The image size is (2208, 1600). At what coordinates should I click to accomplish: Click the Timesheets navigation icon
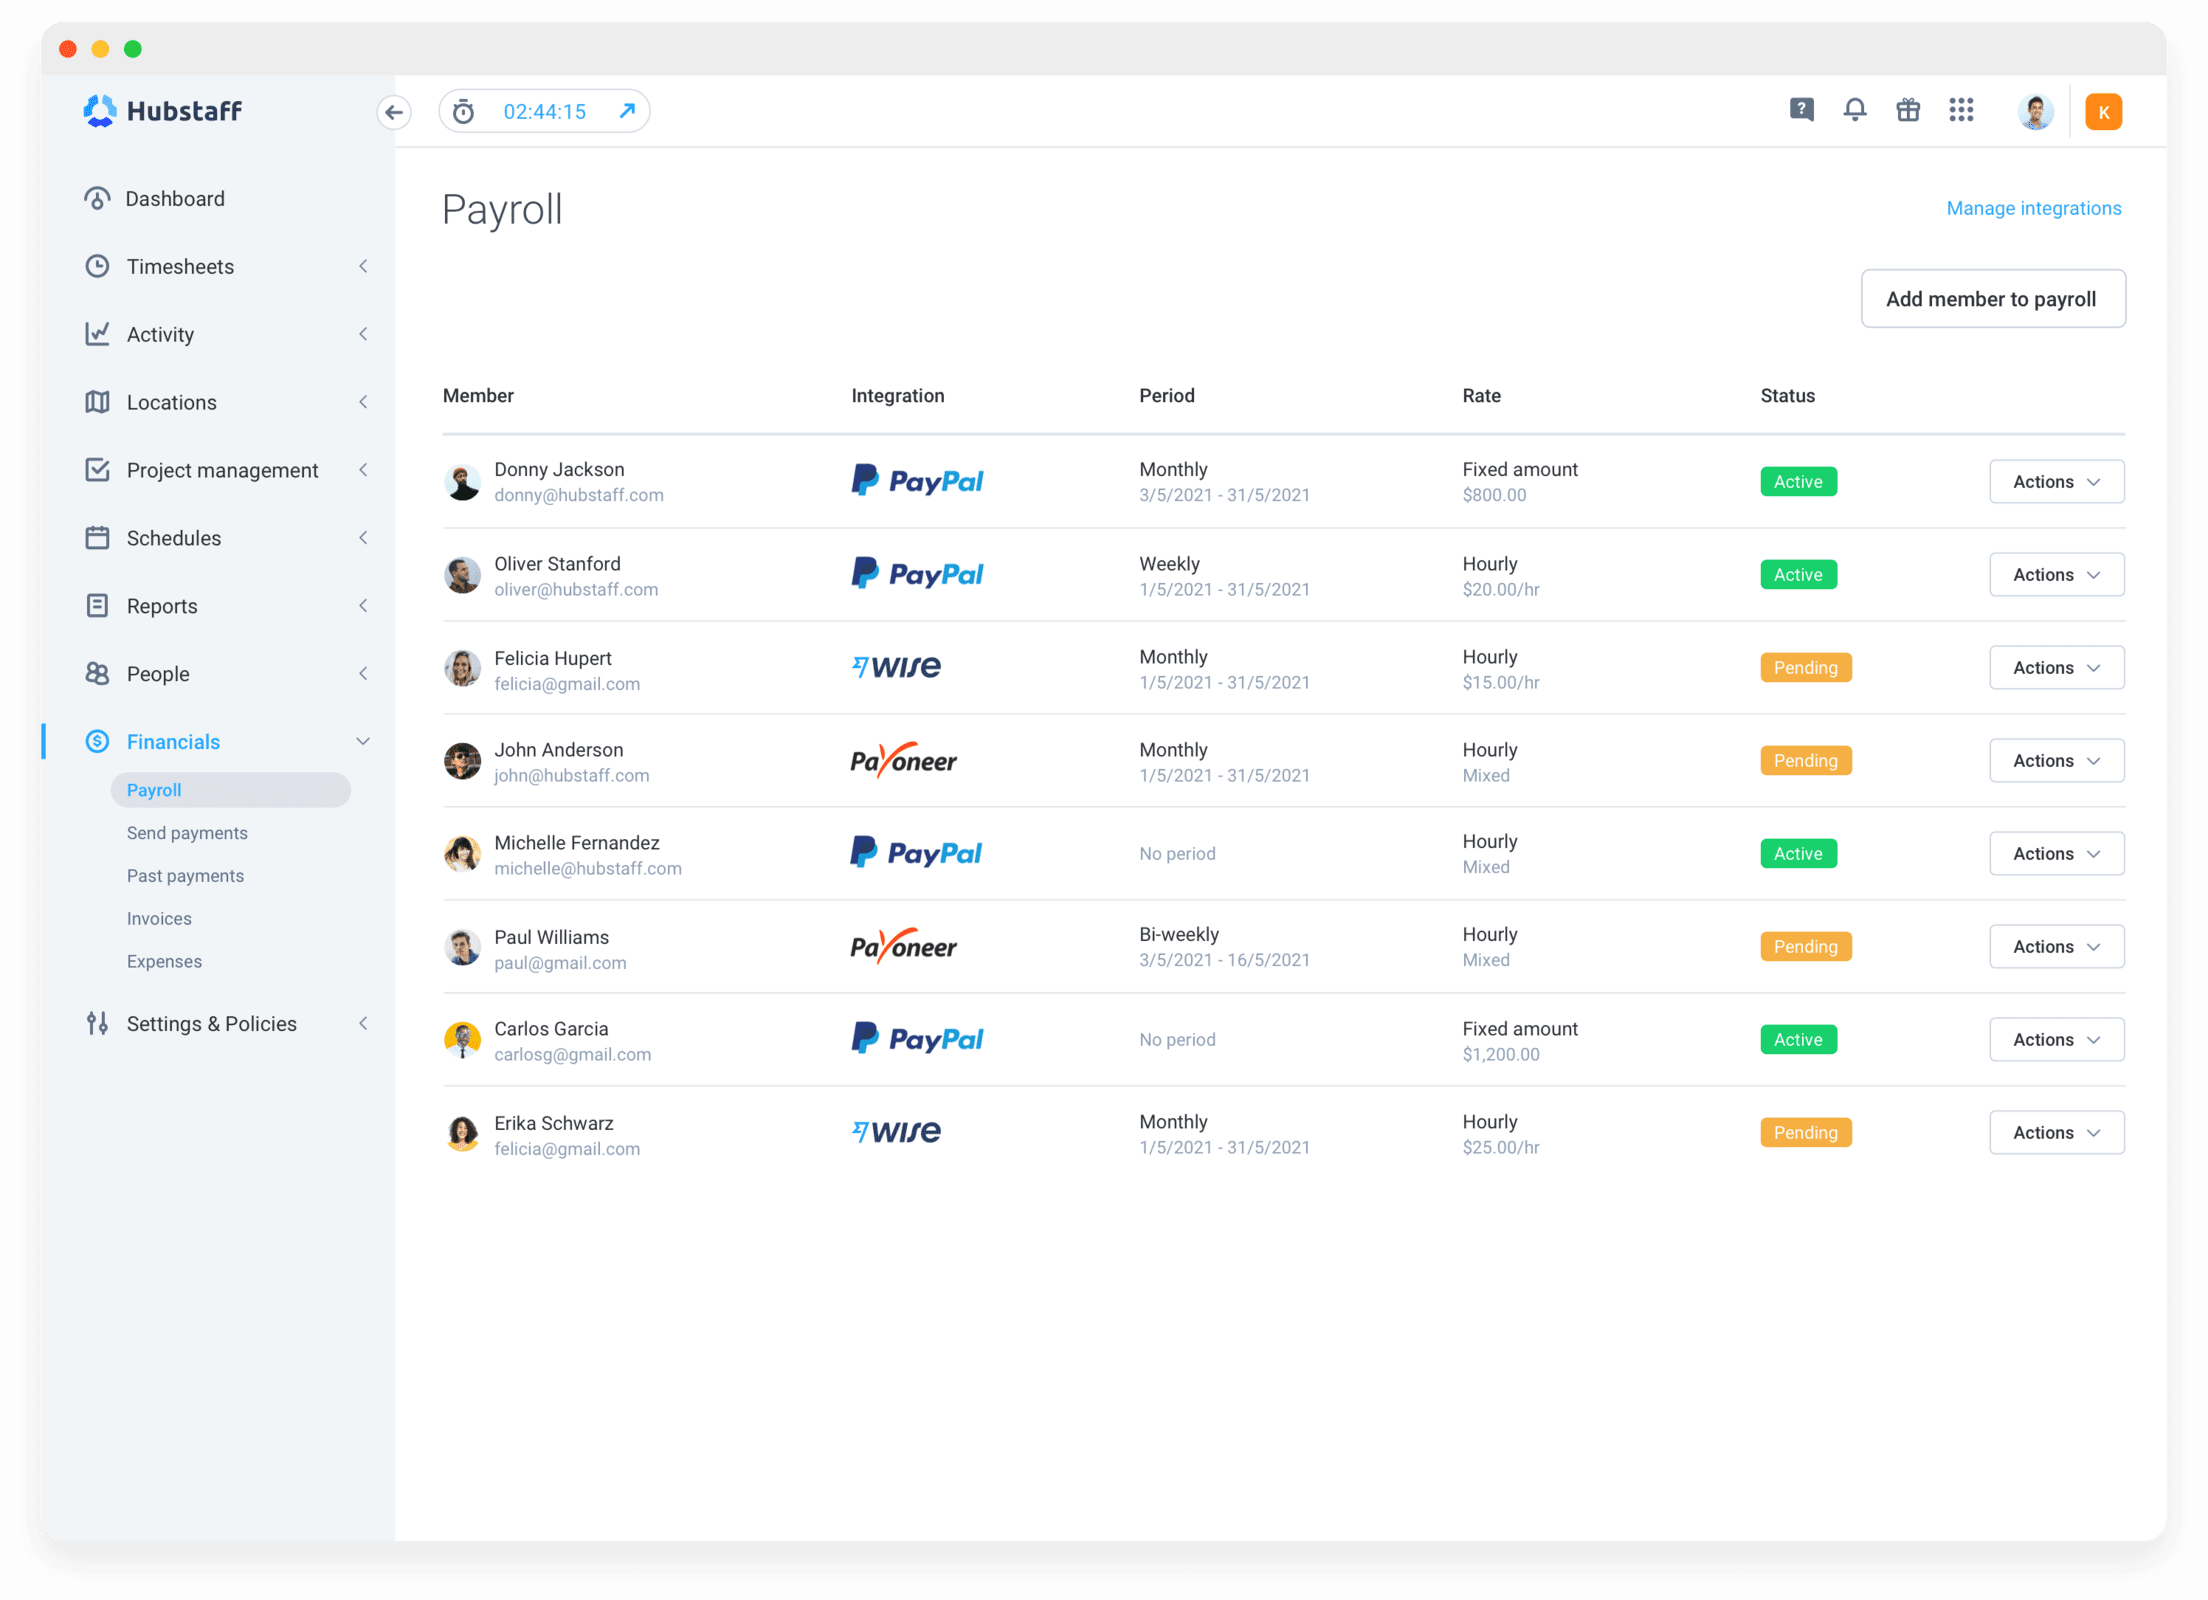(98, 266)
